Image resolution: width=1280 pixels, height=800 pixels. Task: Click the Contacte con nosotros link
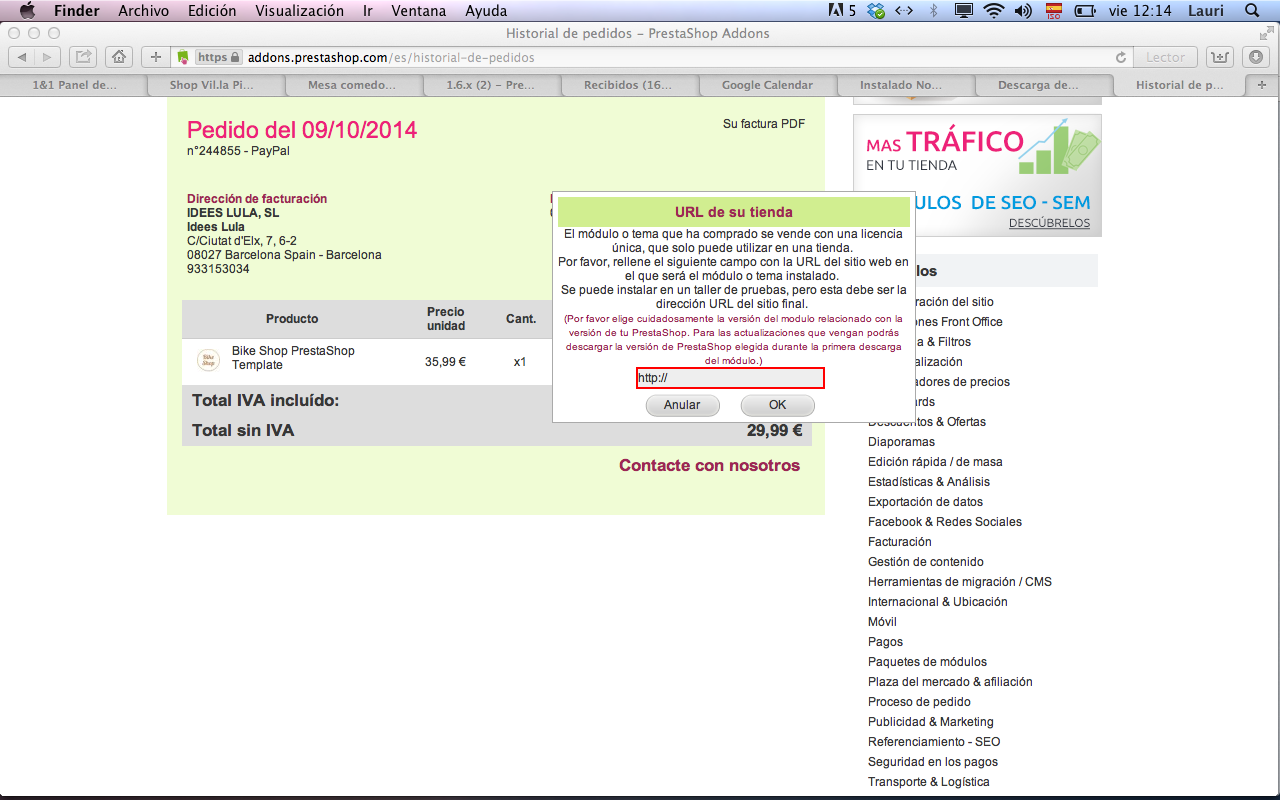tap(709, 465)
